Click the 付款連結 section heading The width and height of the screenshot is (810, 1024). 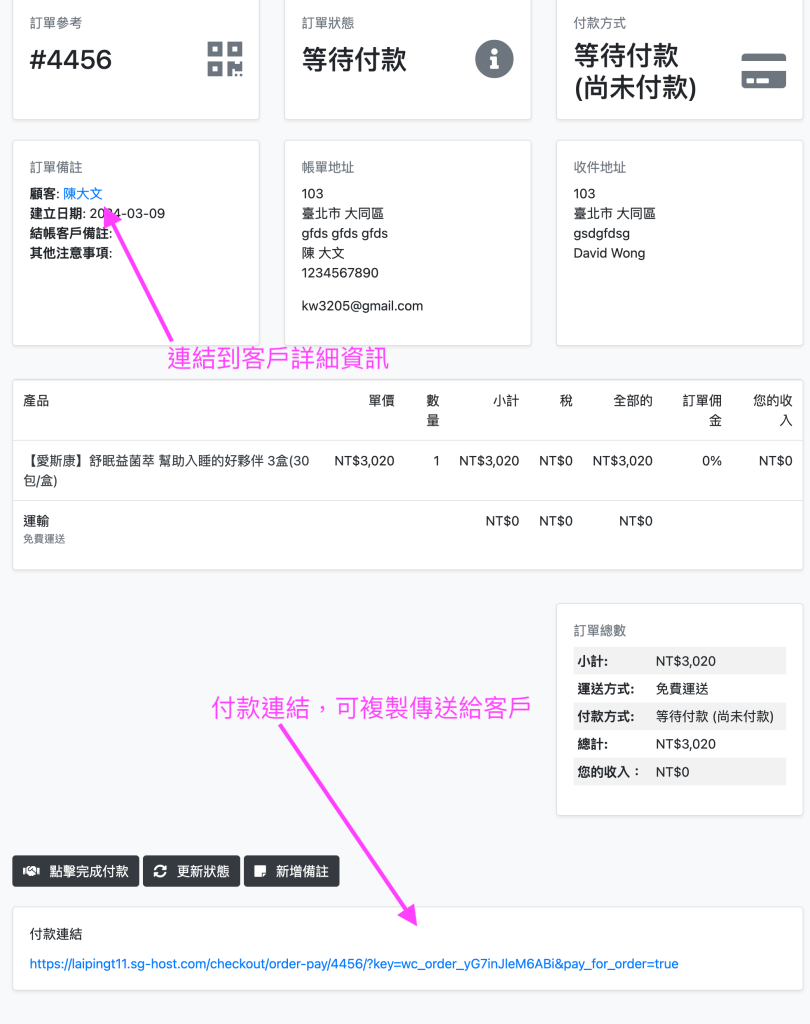(x=56, y=934)
